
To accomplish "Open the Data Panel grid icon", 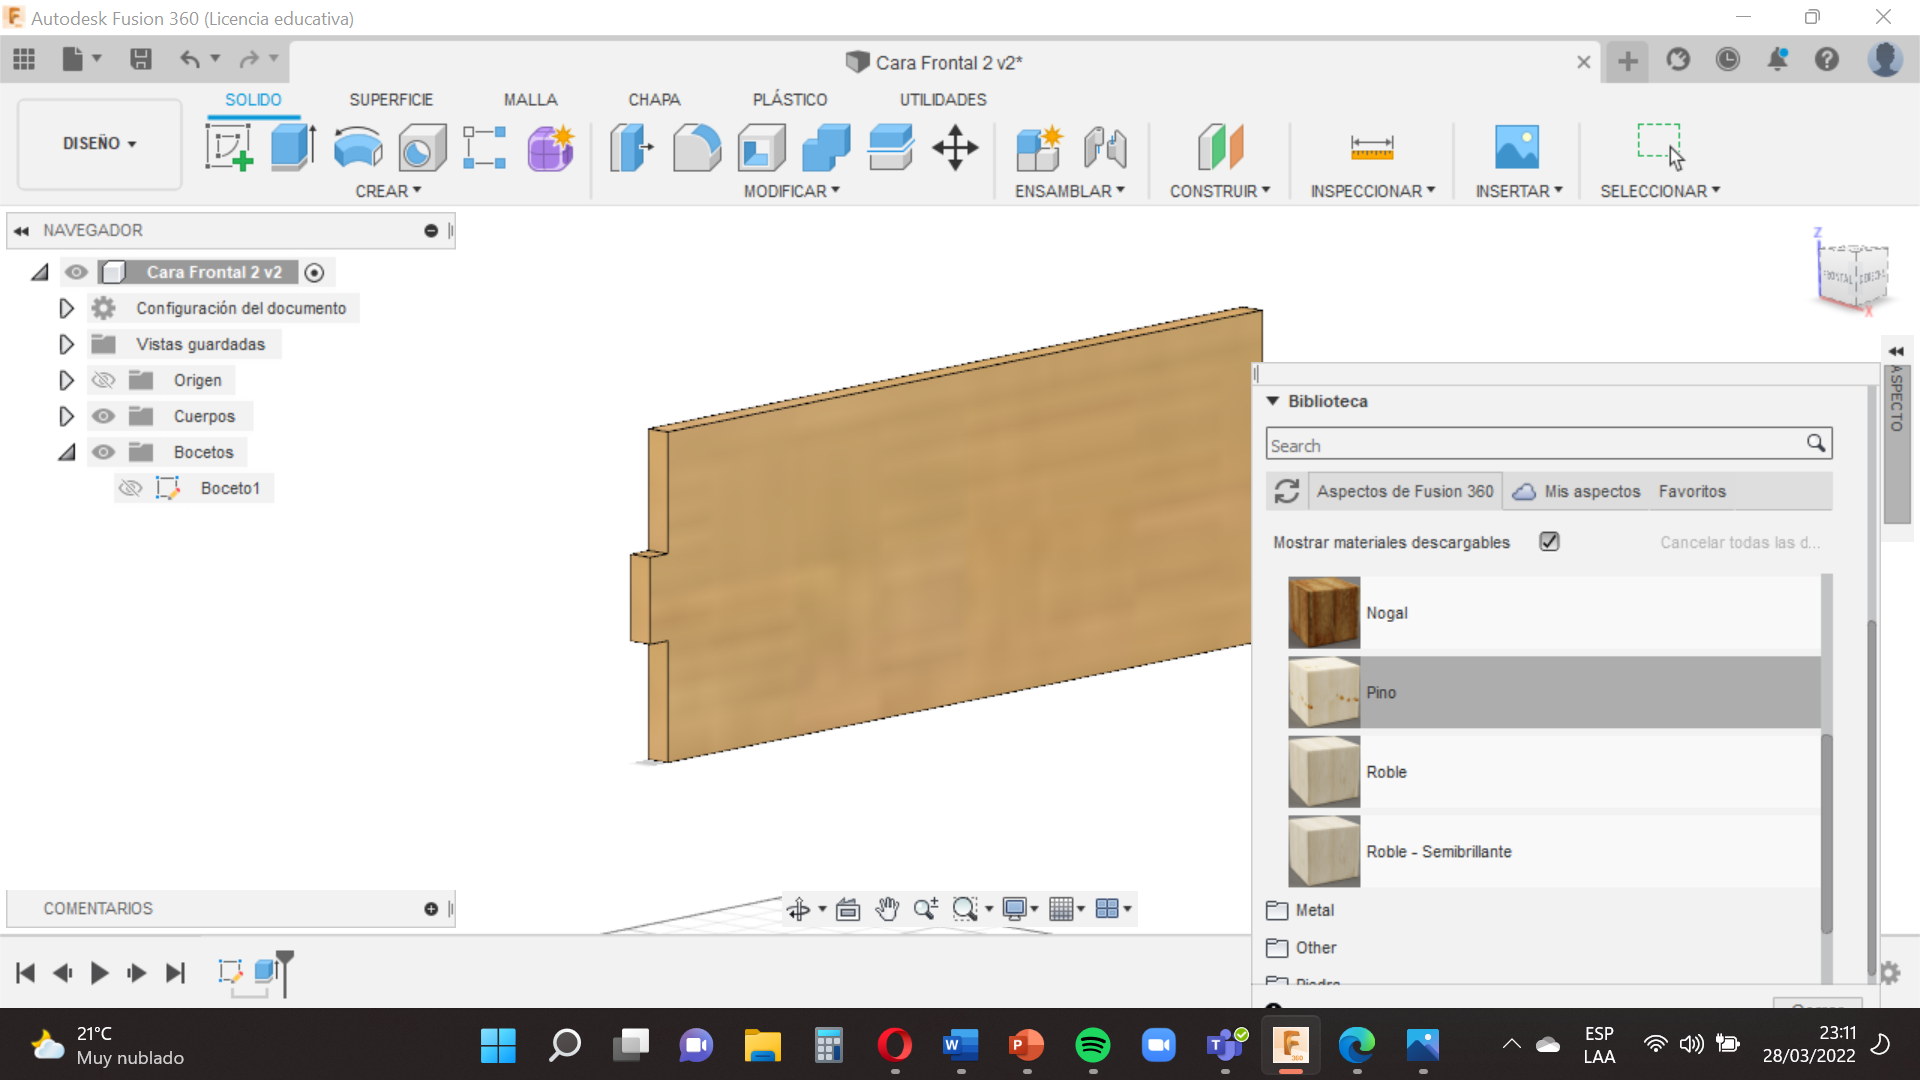I will point(24,60).
